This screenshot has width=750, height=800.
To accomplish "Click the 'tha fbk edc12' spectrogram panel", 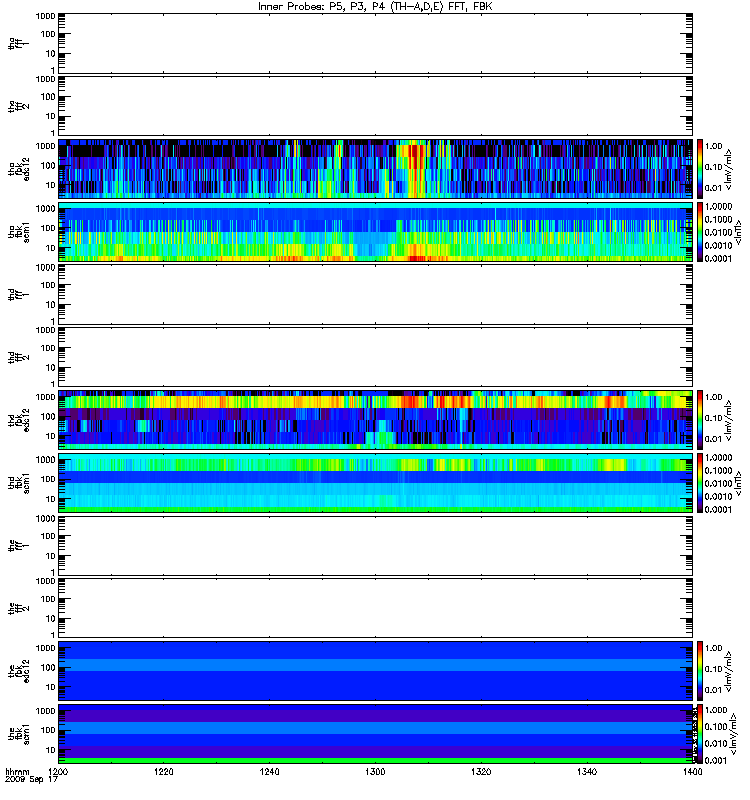I will [x=376, y=168].
